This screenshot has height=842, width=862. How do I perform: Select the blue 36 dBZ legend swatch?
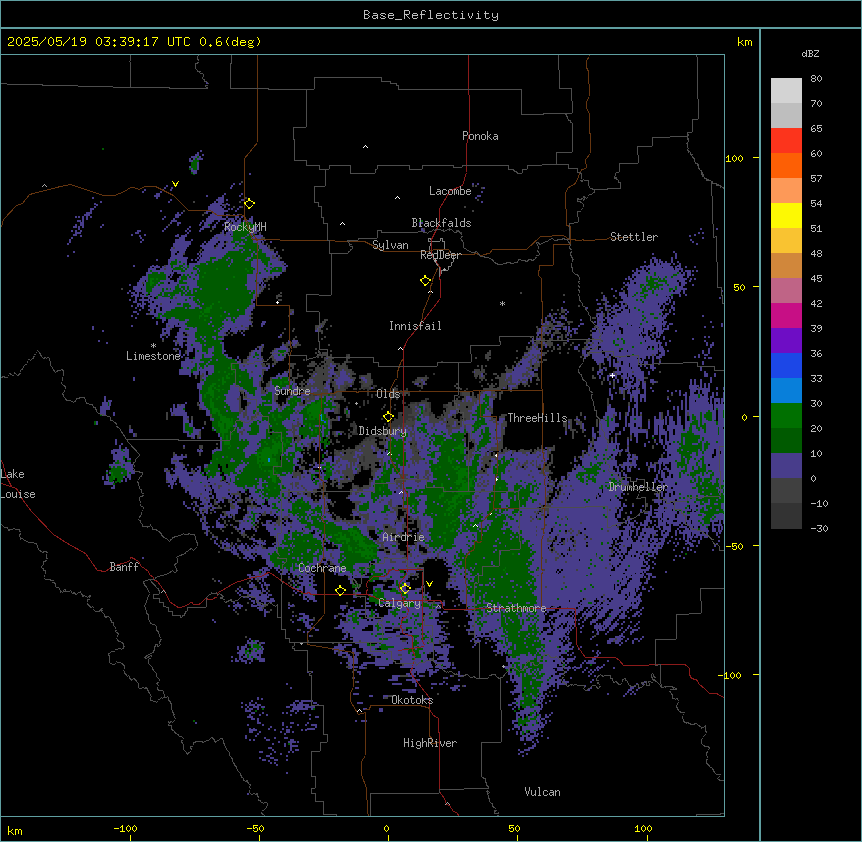pyautogui.click(x=786, y=365)
